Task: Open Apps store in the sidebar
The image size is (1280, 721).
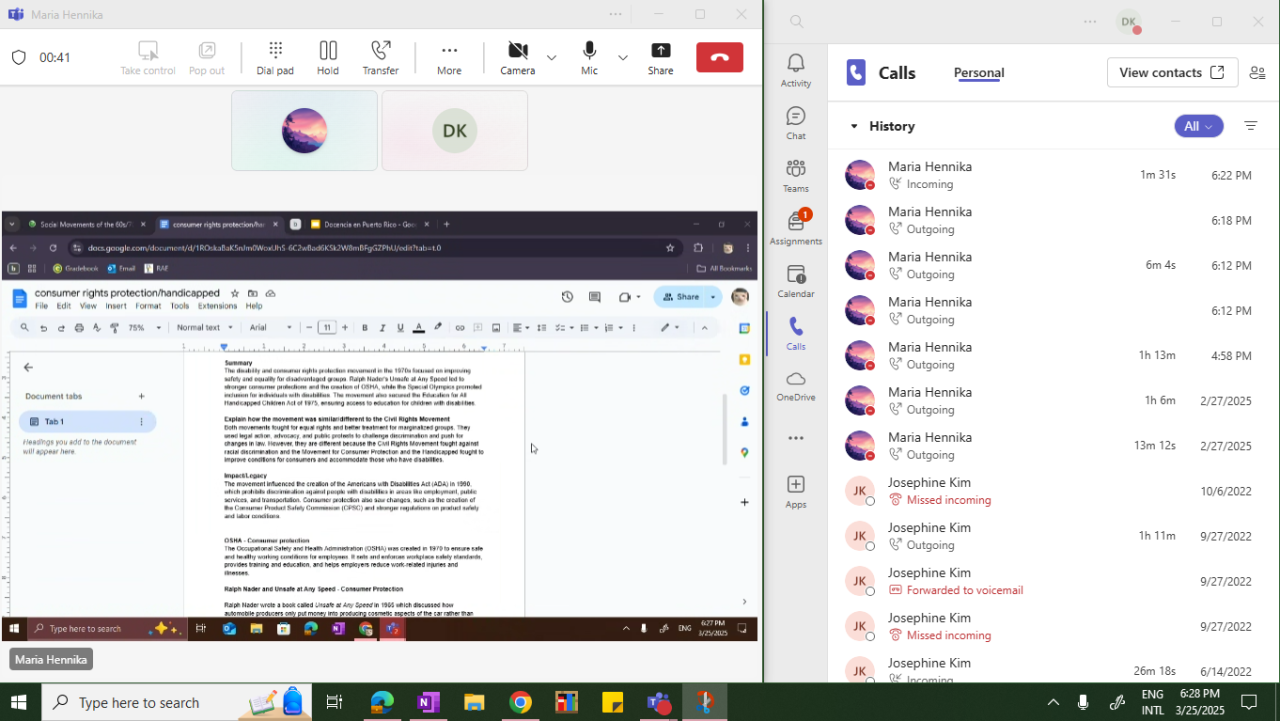Action: (796, 491)
